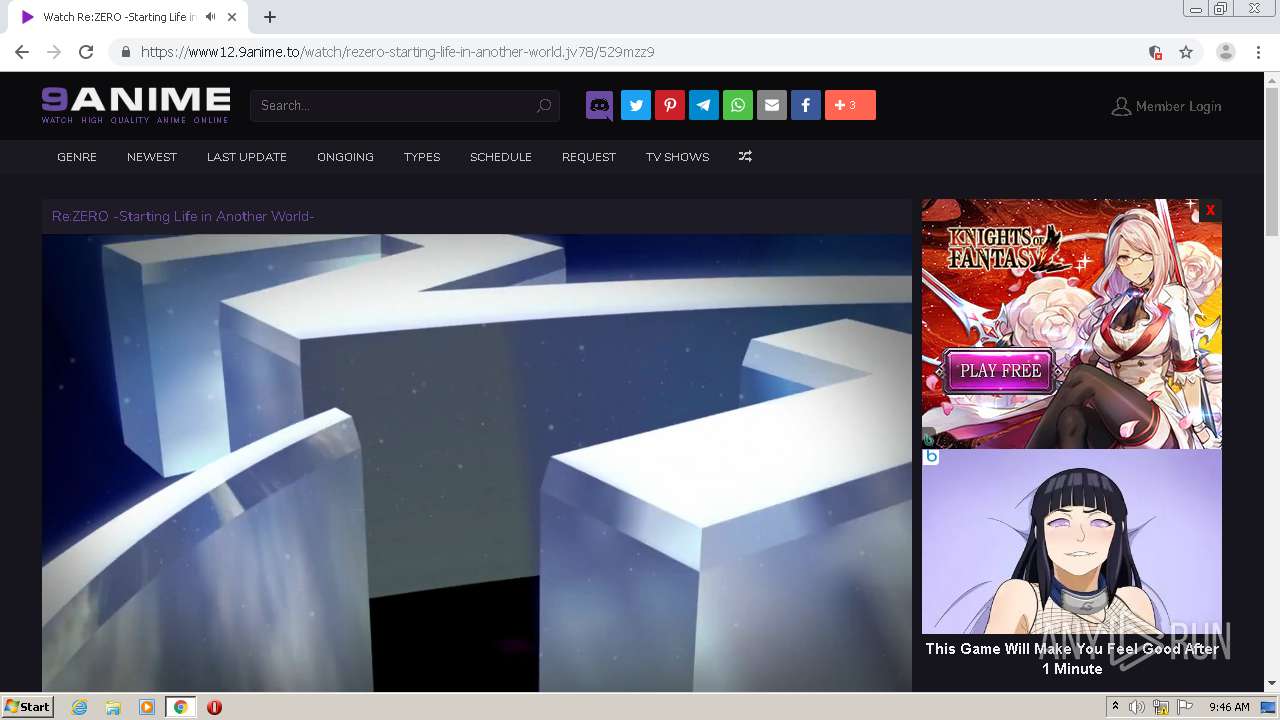Go to 9ANIME home logo
This screenshot has width=1280, height=720.
(136, 105)
